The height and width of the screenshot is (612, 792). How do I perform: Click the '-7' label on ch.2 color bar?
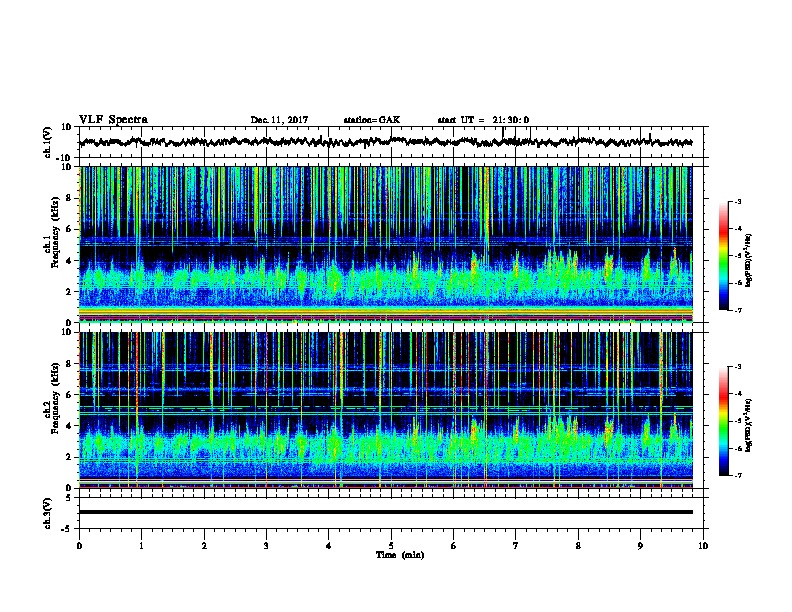coord(737,475)
